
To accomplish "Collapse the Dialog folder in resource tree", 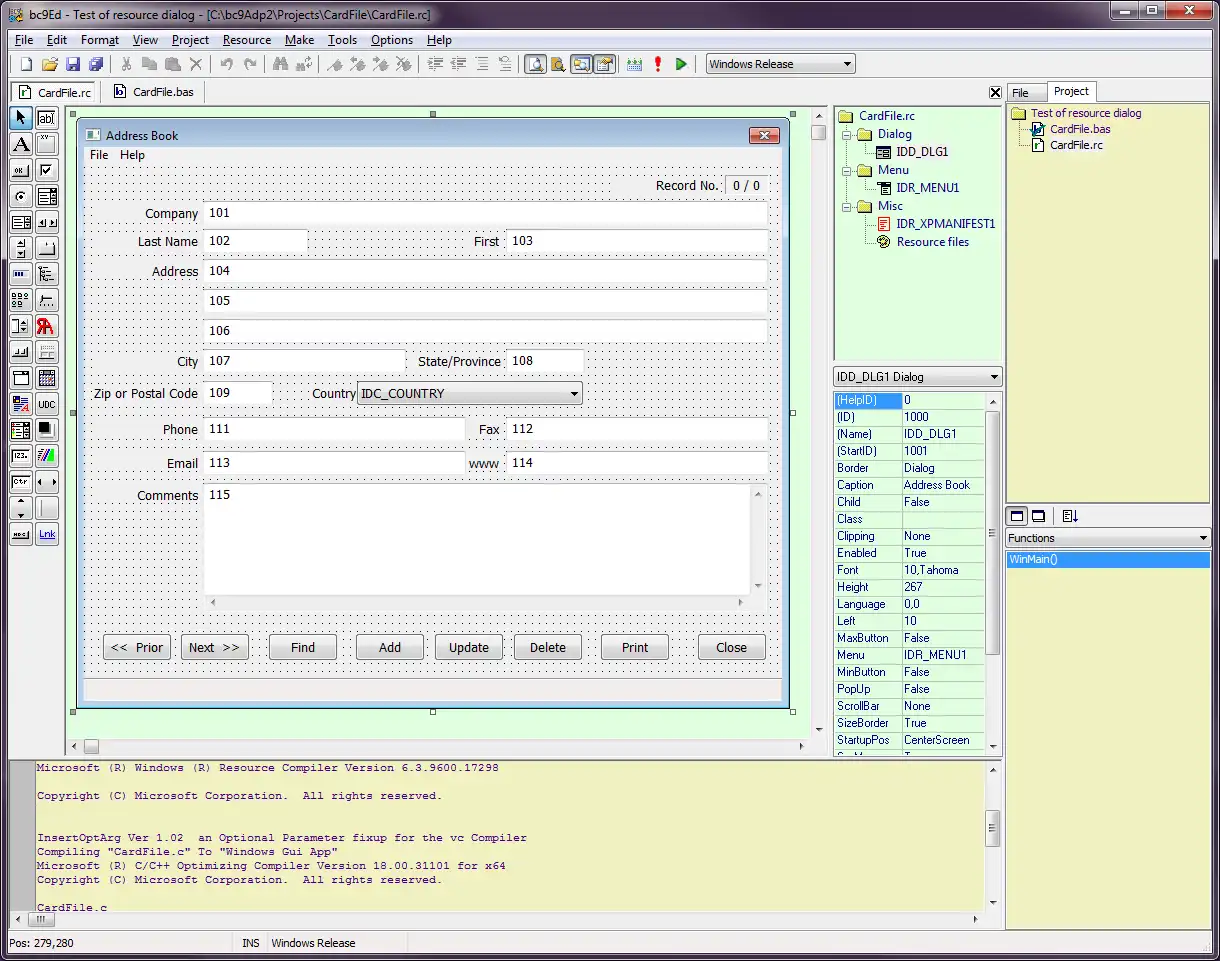I will pyautogui.click(x=845, y=134).
